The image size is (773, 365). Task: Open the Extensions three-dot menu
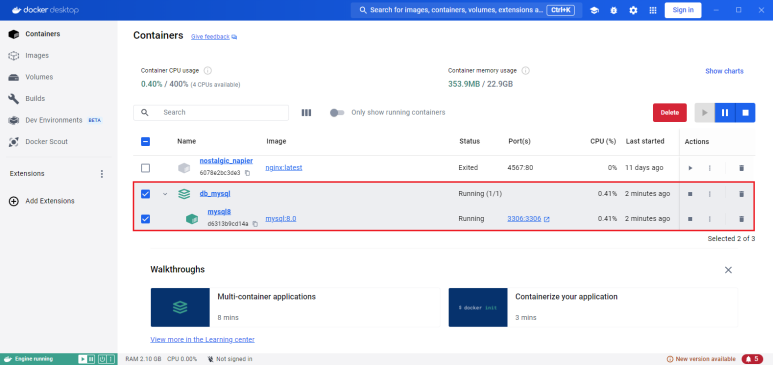102,174
